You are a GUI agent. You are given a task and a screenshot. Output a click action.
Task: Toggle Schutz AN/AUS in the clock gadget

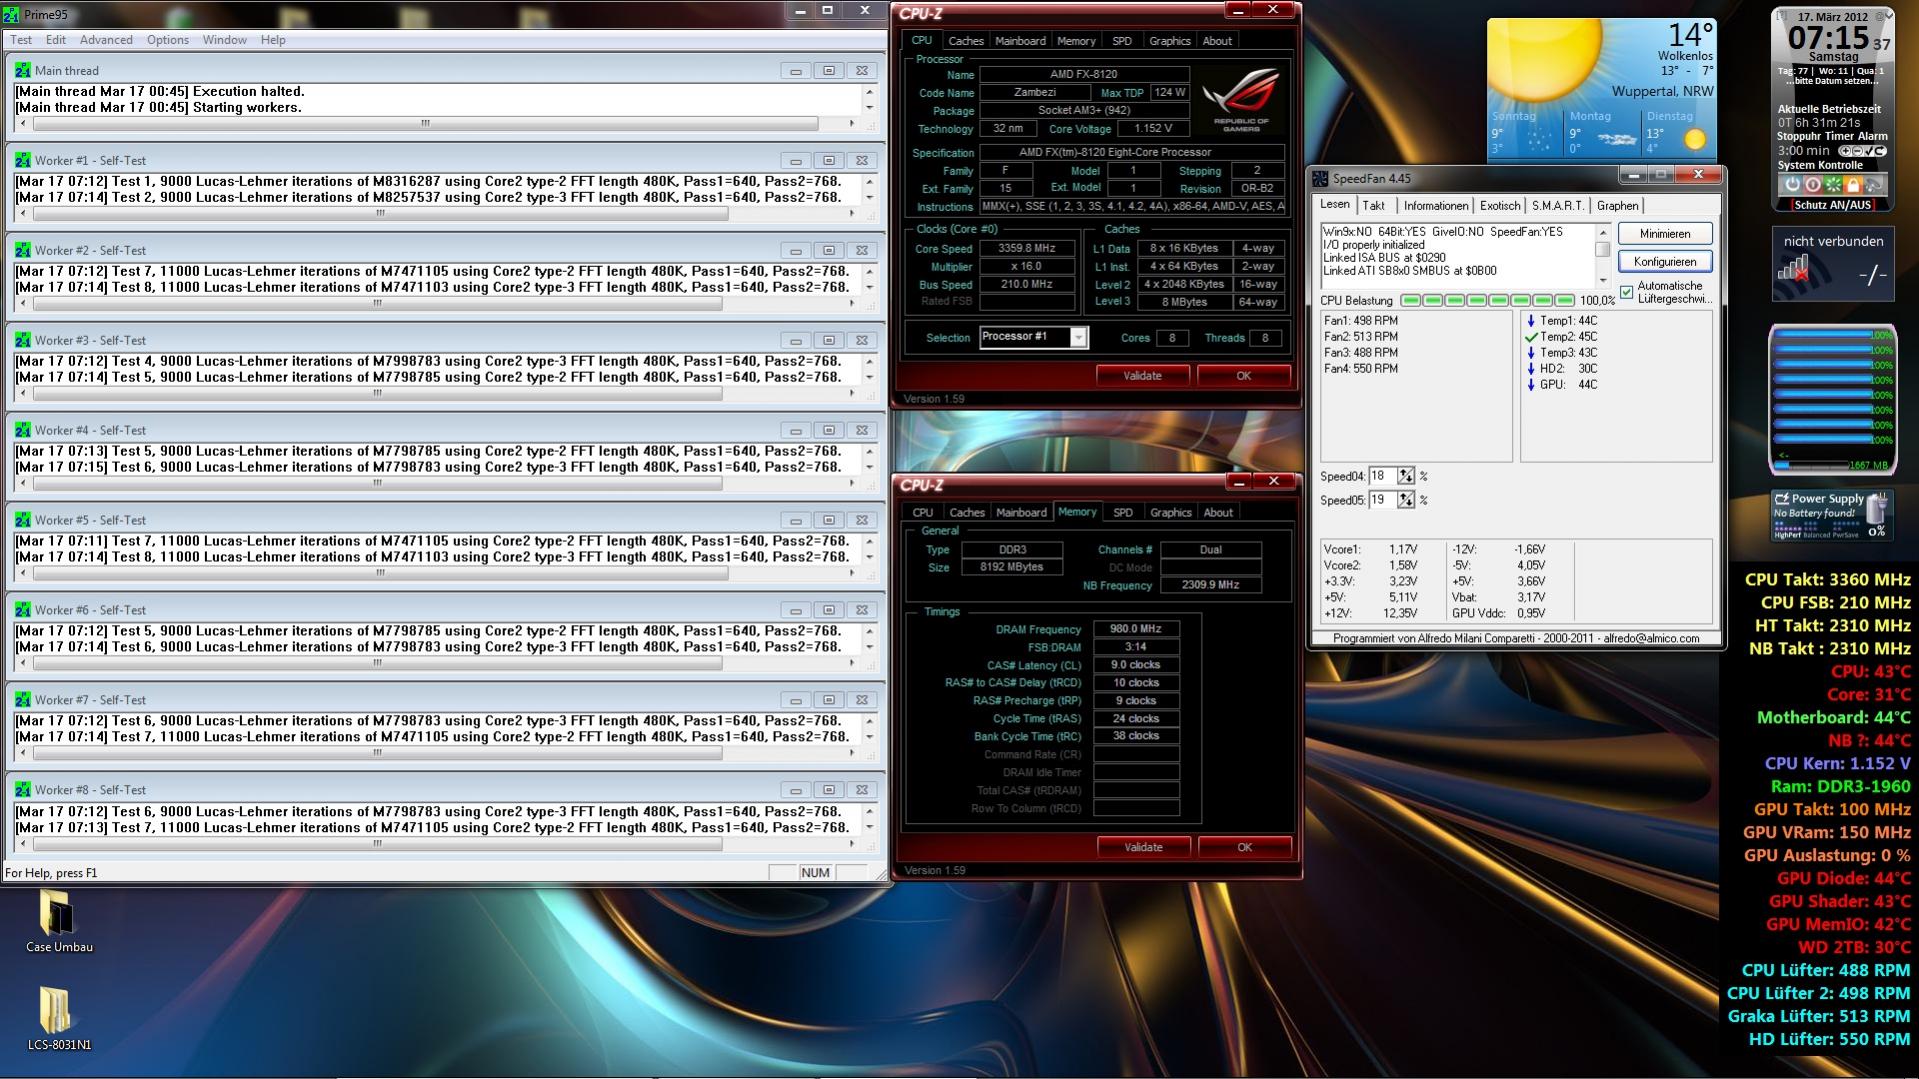click(1832, 205)
